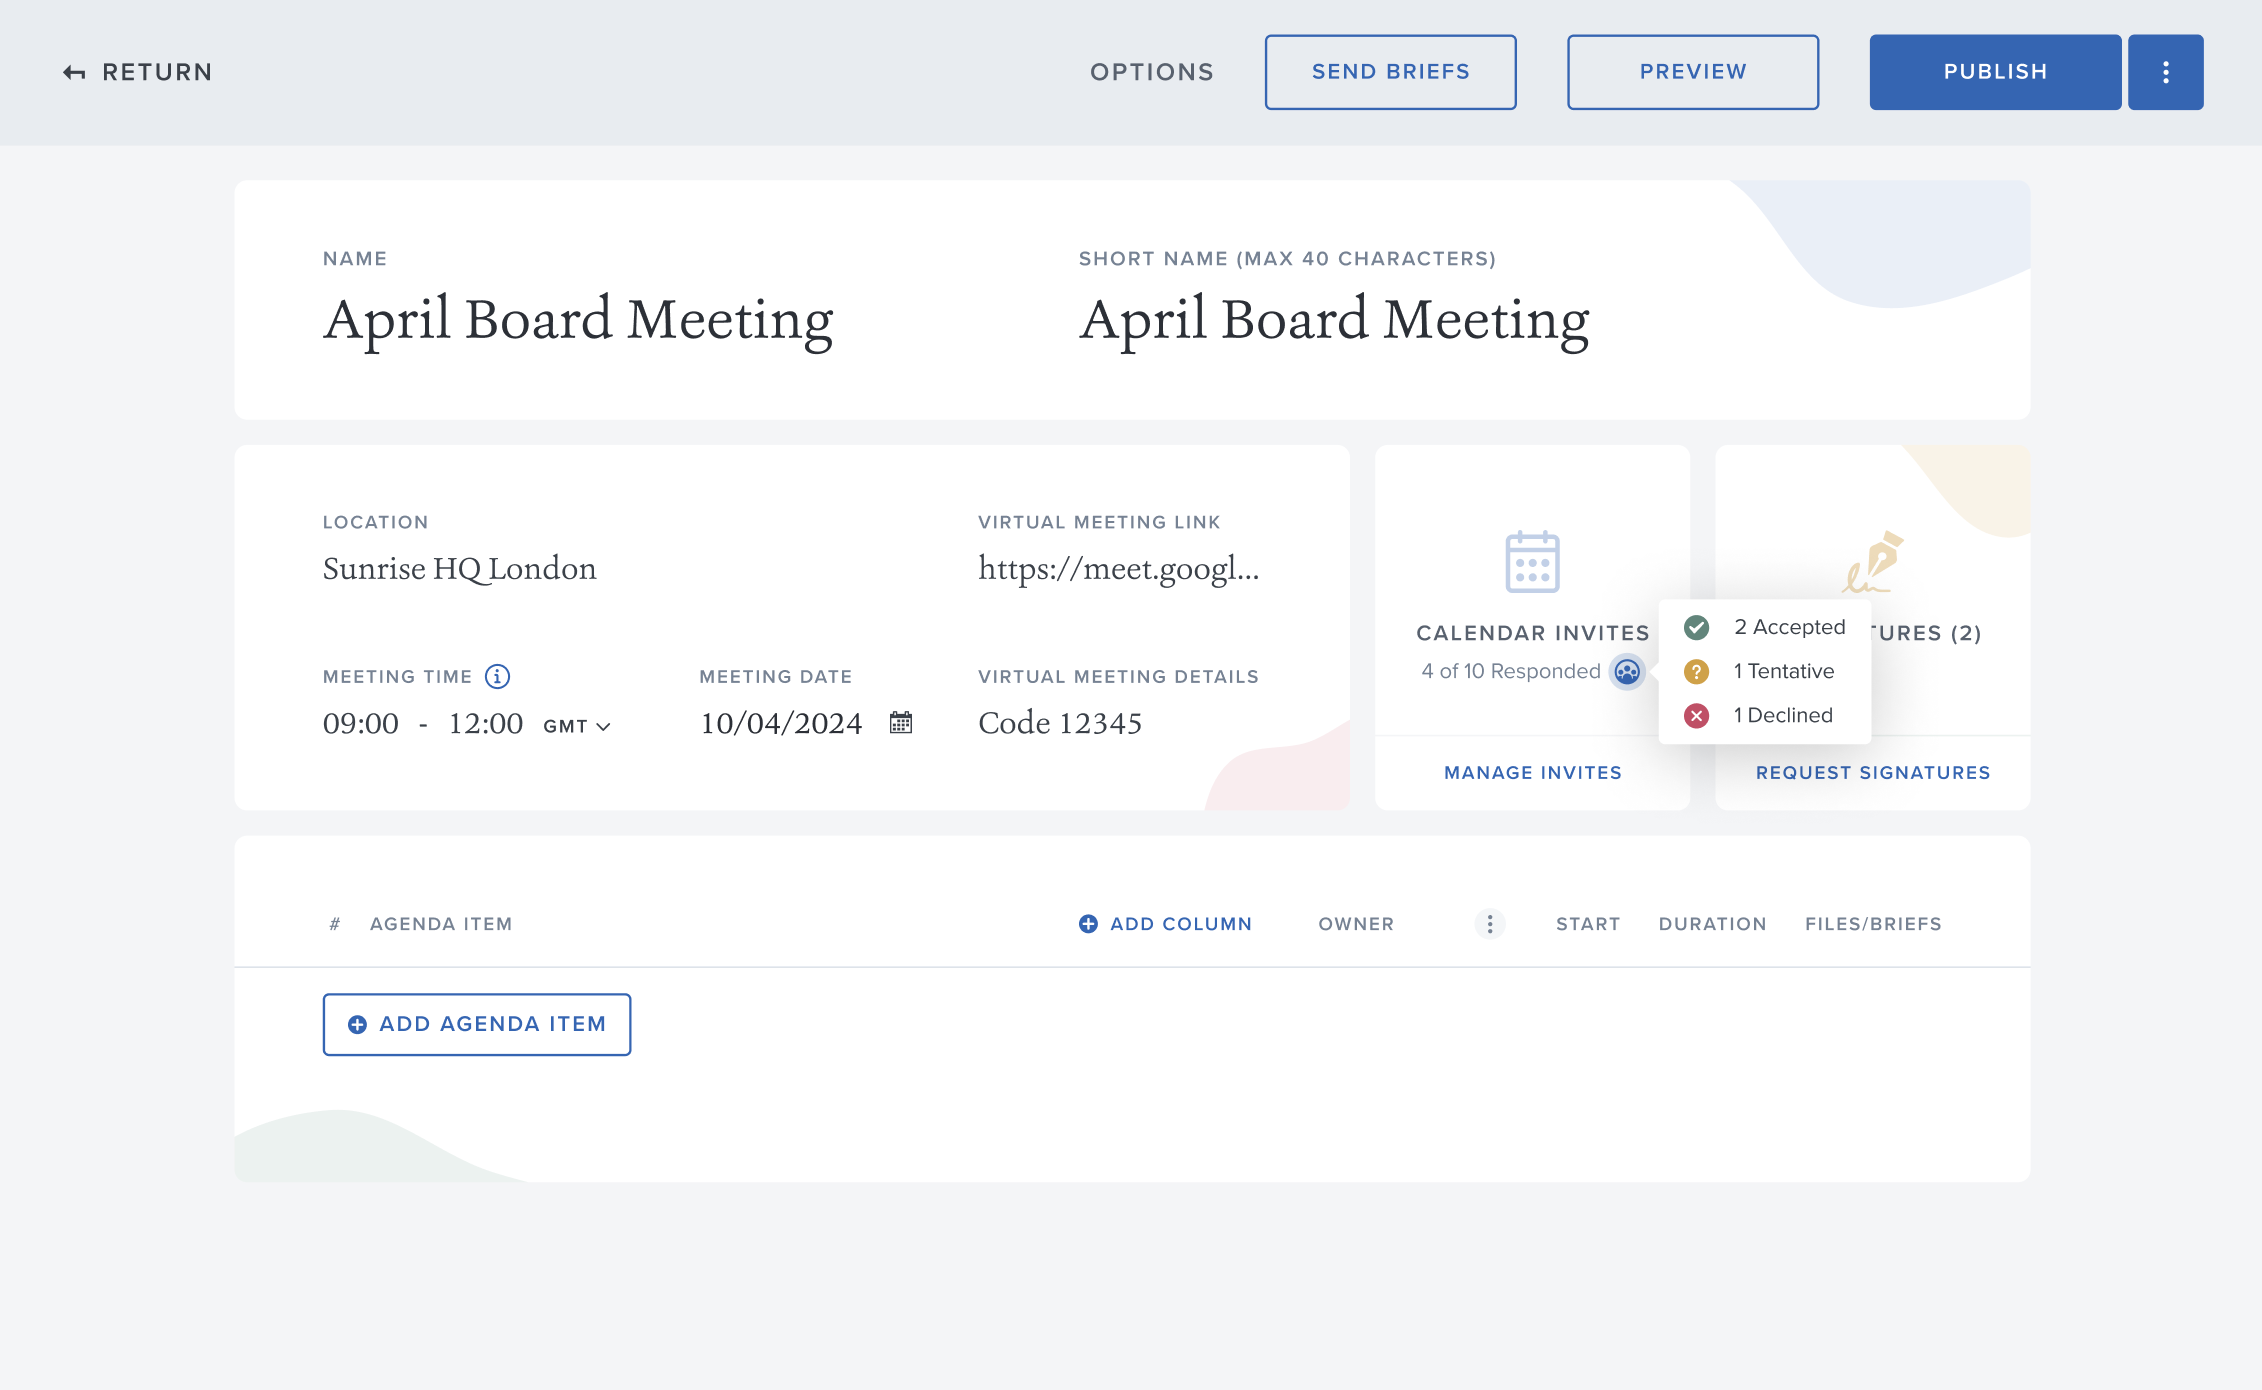Image resolution: width=2262 pixels, height=1390 pixels.
Task: Edit the end time 12:00
Action: [486, 723]
